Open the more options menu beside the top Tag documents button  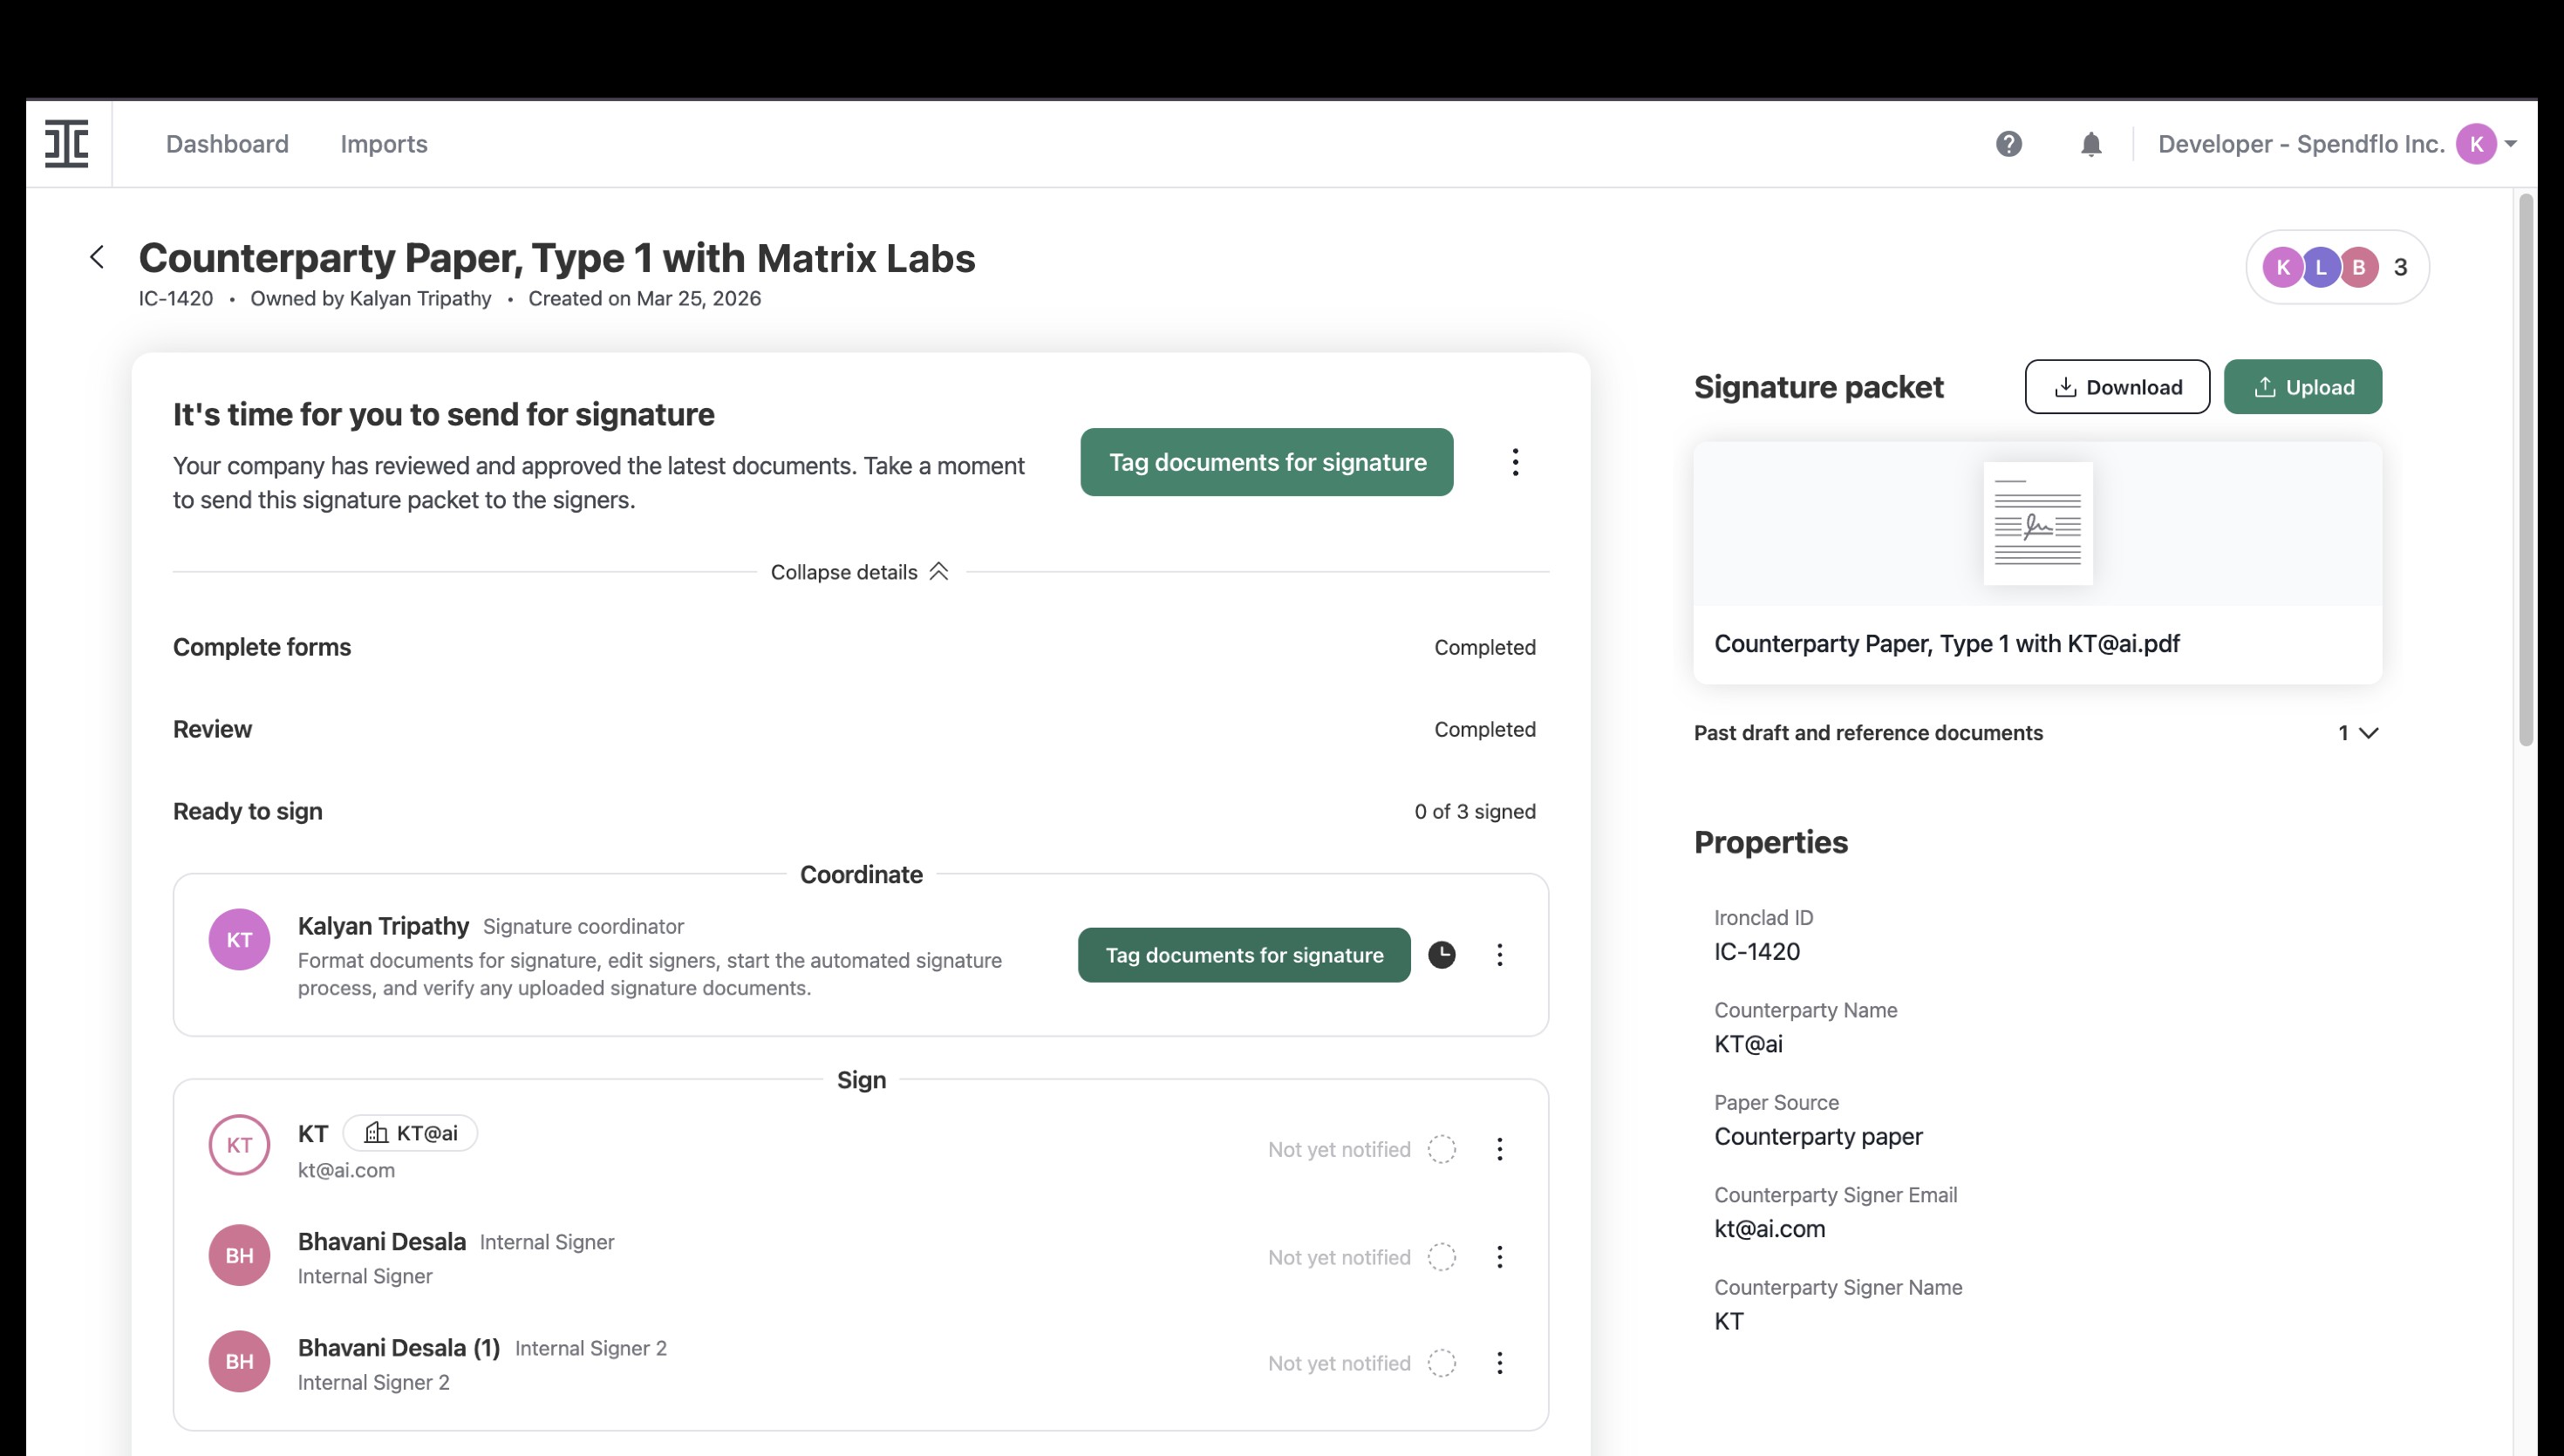1515,462
